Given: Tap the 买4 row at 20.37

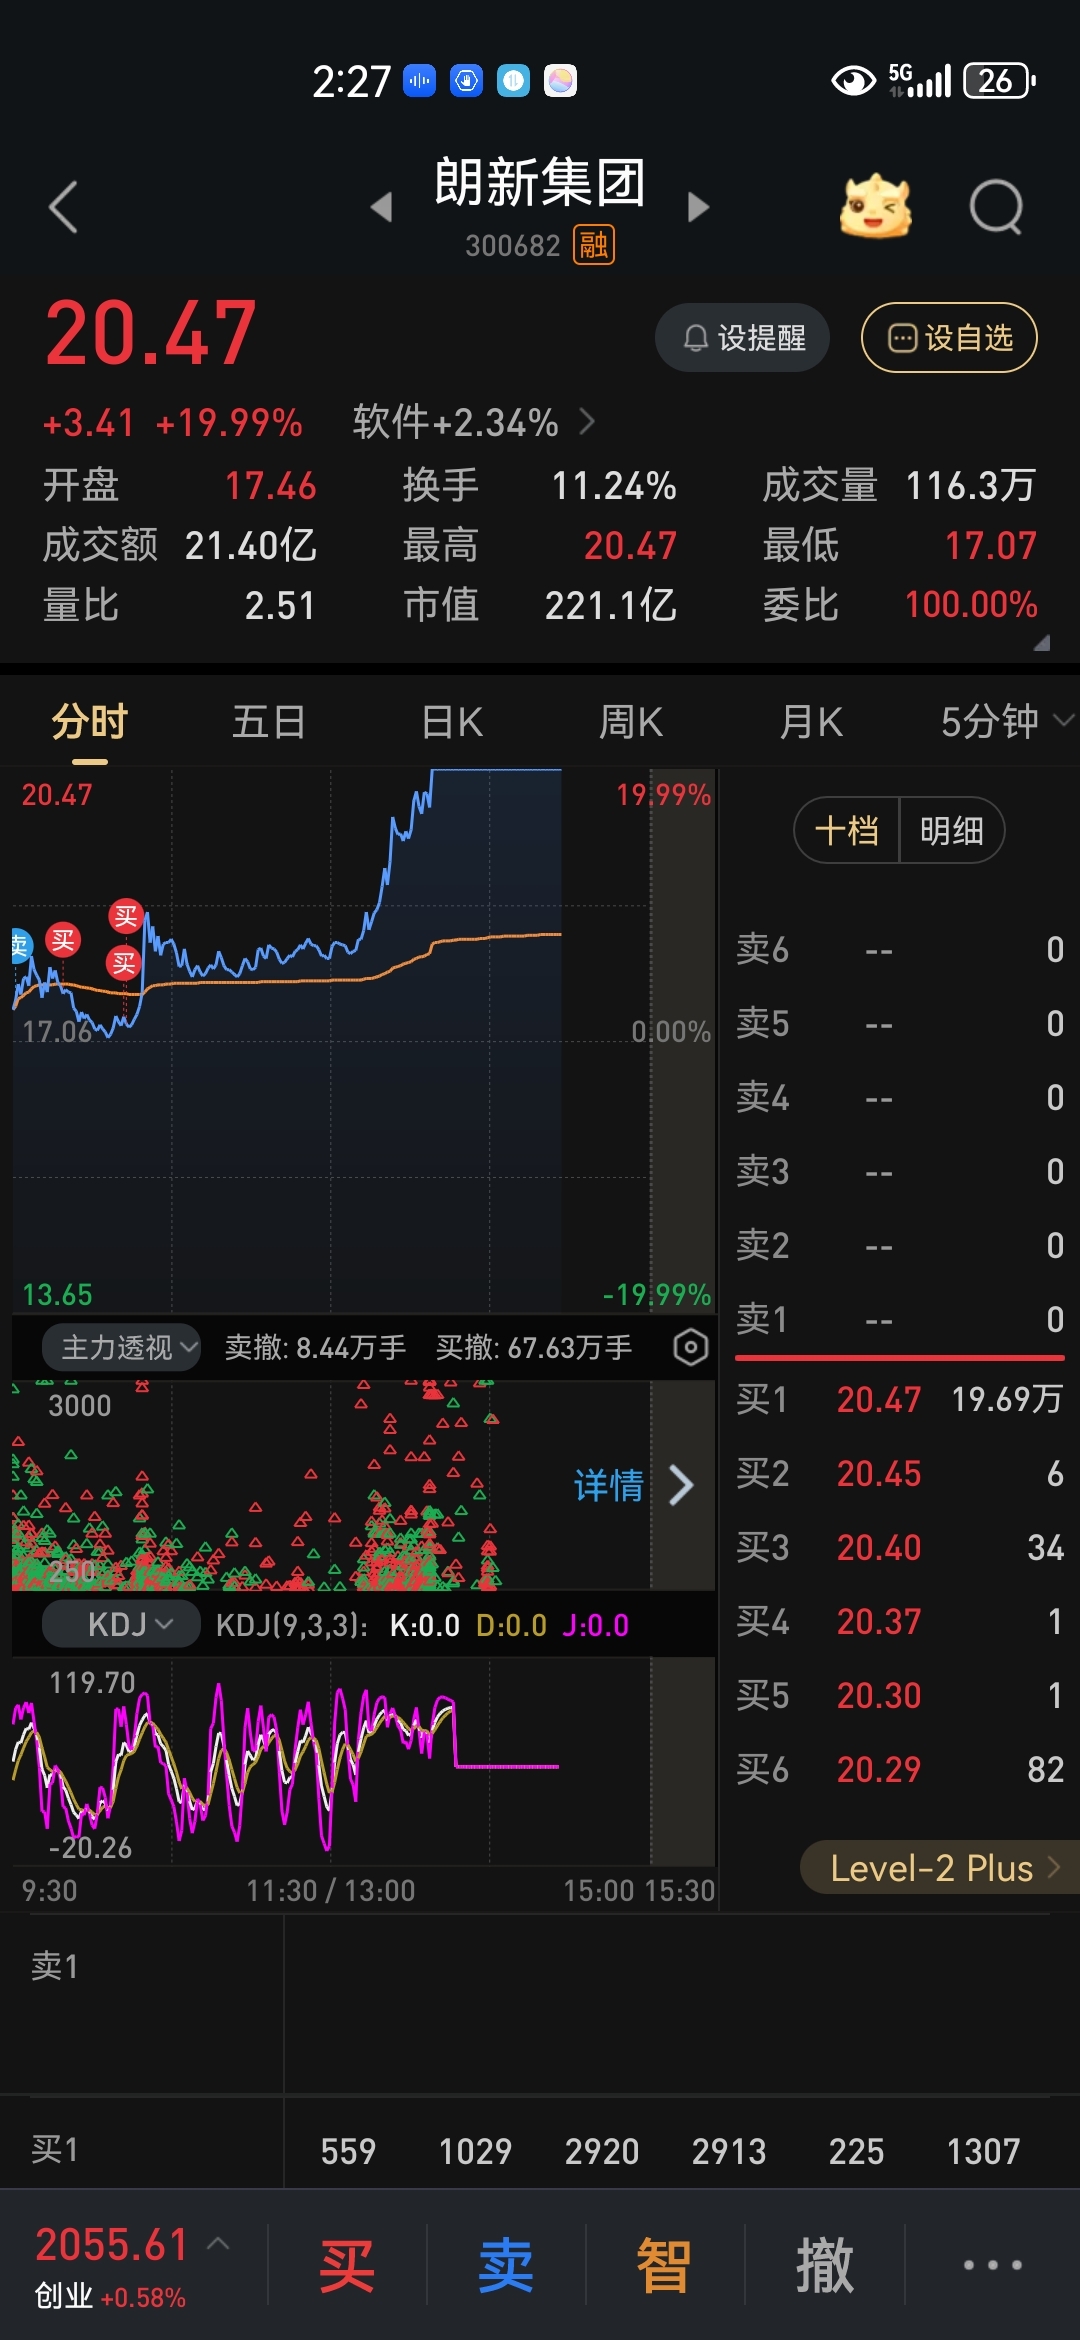Looking at the screenshot, I should point(899,1622).
